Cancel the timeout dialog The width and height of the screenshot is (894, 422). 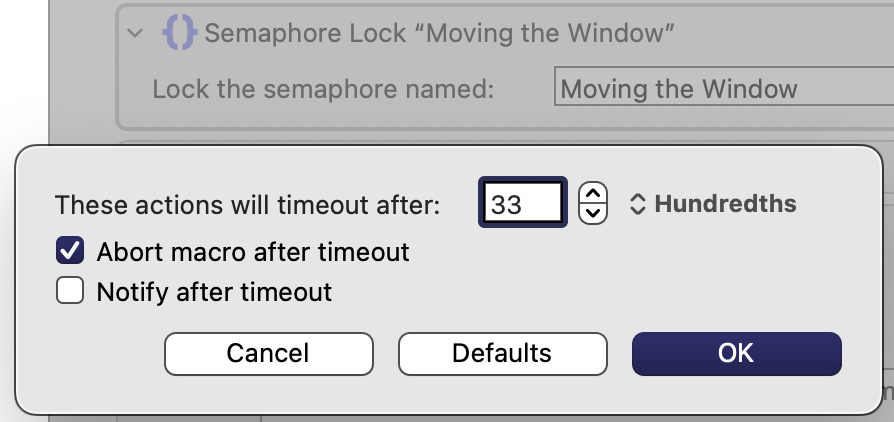pyautogui.click(x=269, y=354)
